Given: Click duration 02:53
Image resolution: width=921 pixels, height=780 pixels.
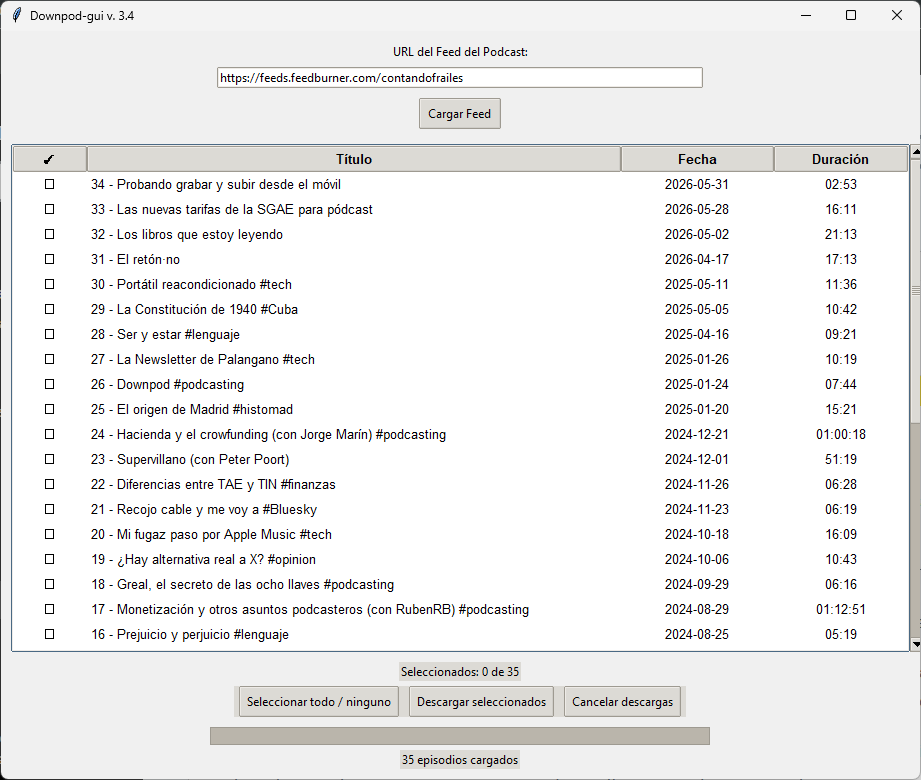Looking at the screenshot, I should [841, 184].
